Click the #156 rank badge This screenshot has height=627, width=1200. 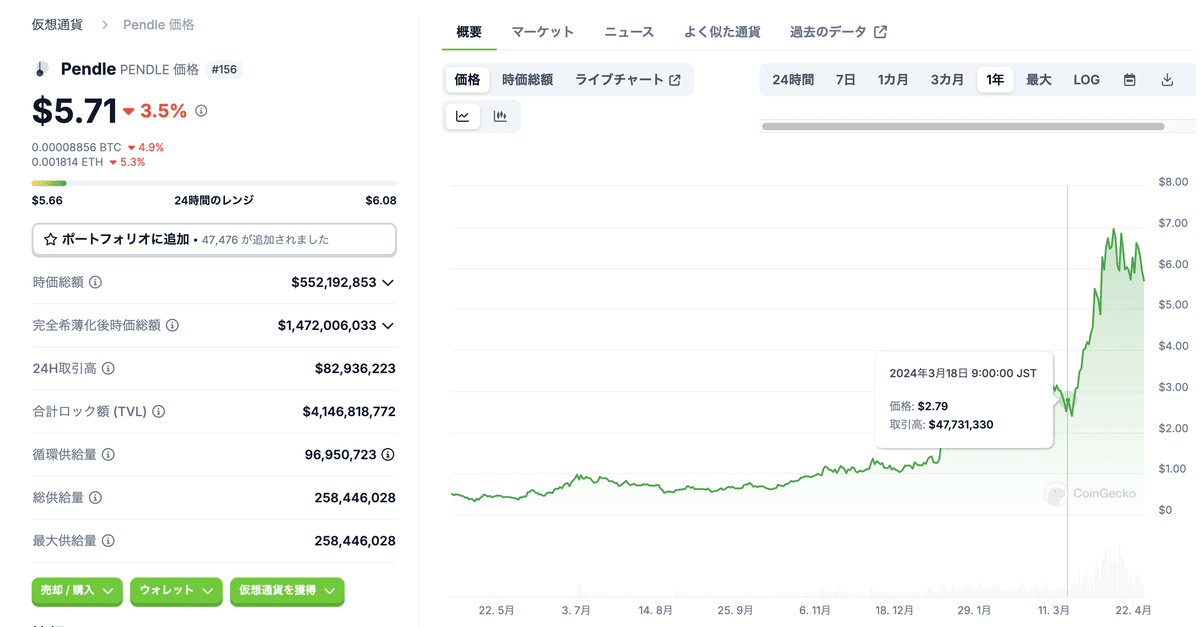(224, 70)
